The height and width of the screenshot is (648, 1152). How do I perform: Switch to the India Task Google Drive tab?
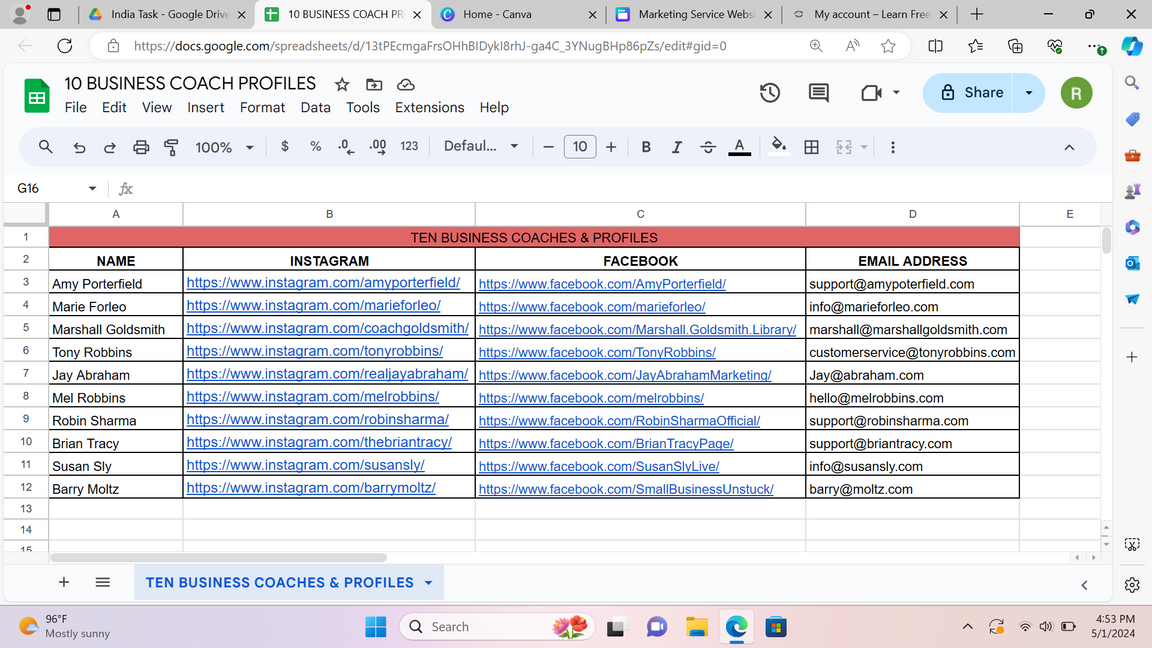(168, 14)
